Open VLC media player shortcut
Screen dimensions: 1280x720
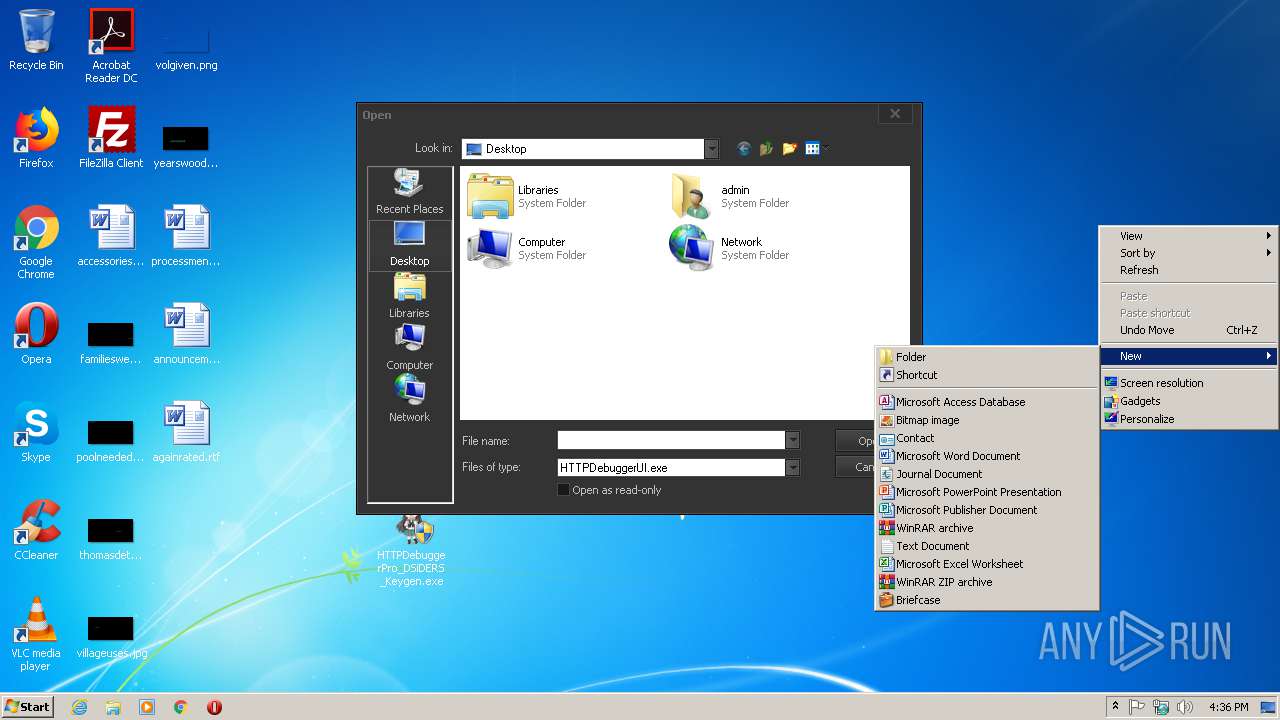tap(36, 634)
